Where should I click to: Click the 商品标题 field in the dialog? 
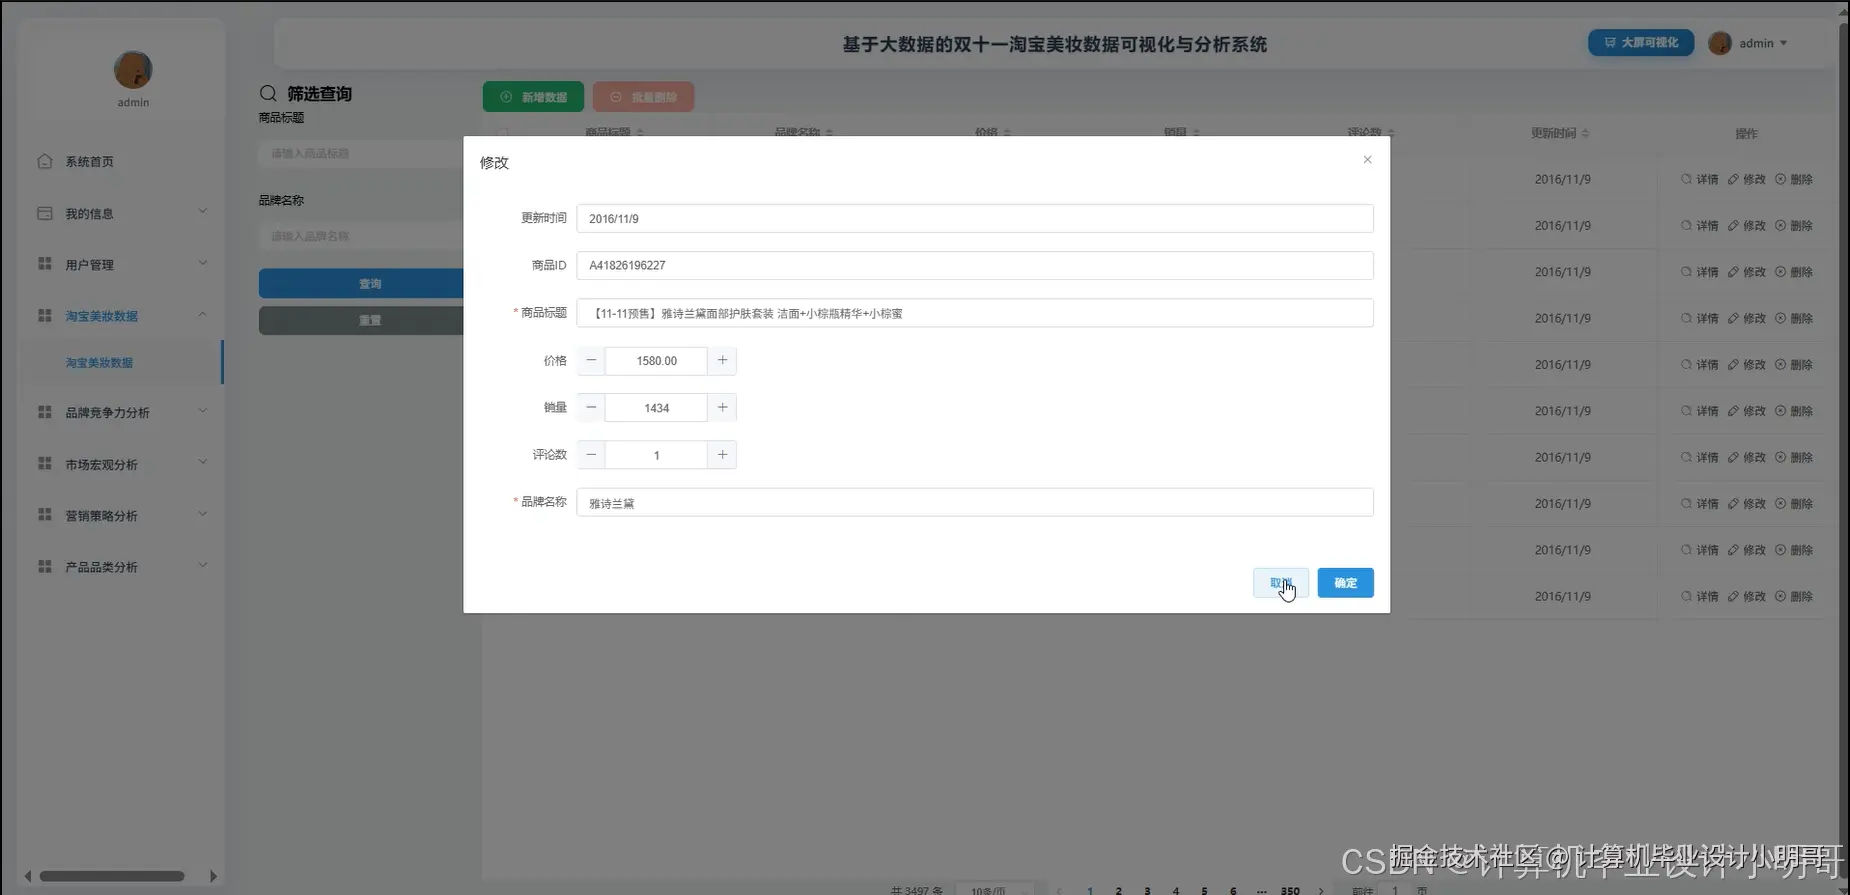click(x=975, y=313)
